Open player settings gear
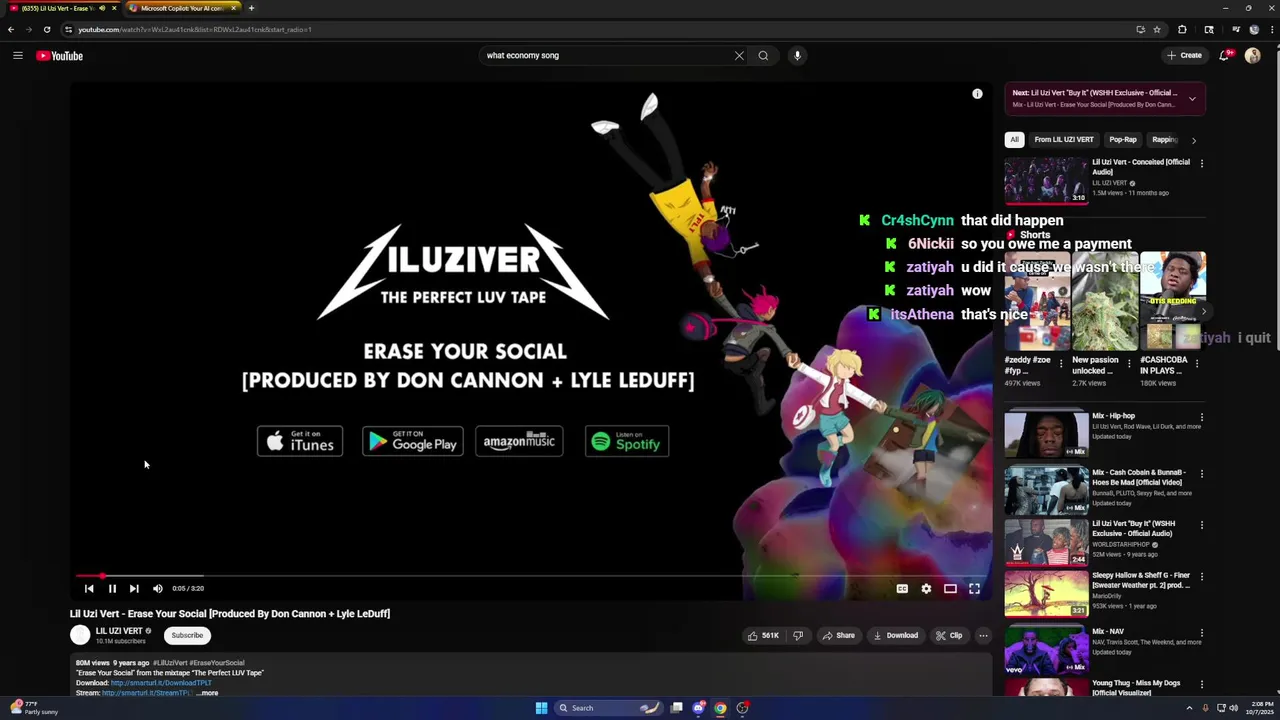 926,589
